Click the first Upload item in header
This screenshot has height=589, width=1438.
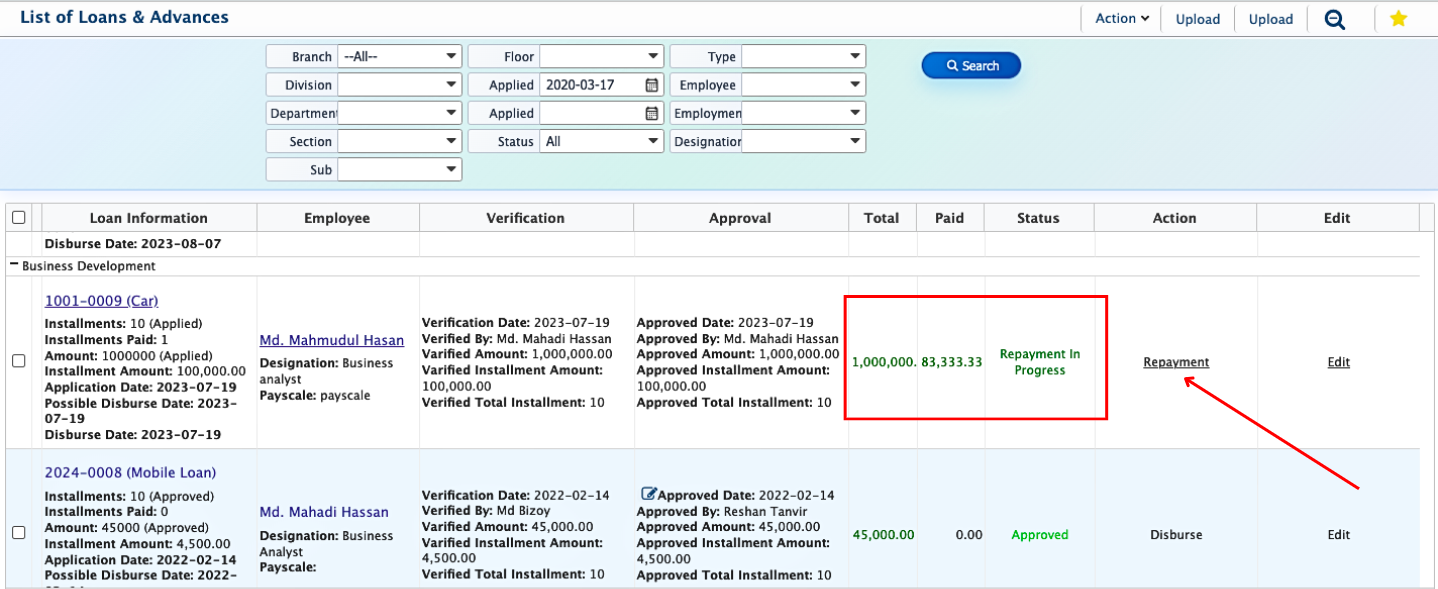[x=1197, y=19]
